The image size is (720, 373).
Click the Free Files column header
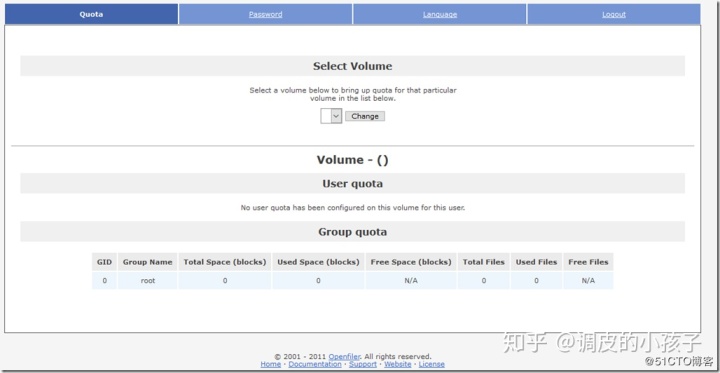(x=588, y=262)
